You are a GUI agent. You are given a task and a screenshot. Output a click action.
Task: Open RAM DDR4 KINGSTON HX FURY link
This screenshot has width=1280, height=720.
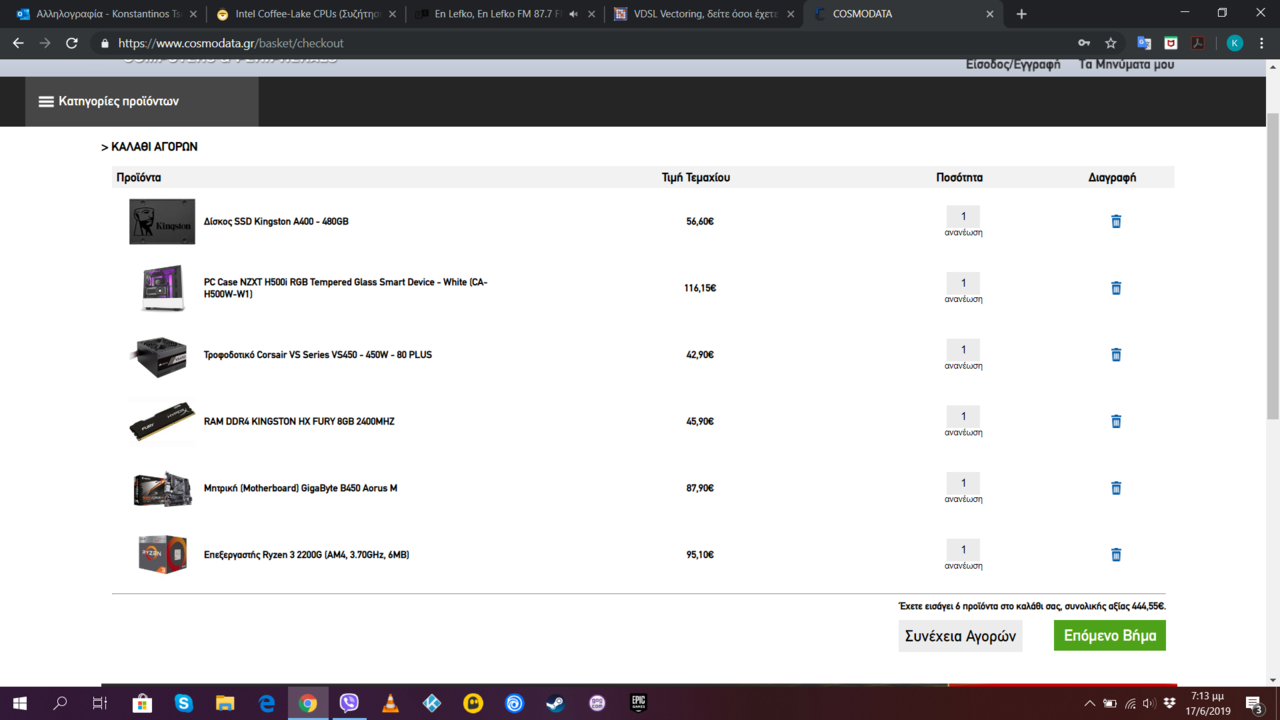pyautogui.click(x=299, y=421)
